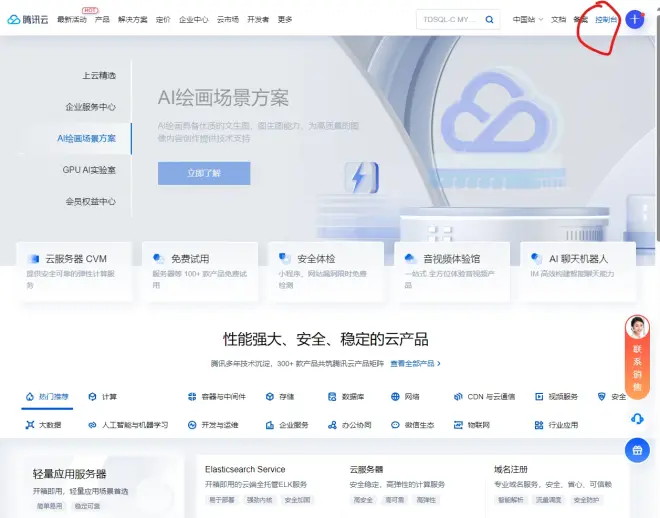Open the 云服务器 product card heading
This screenshot has width=660, height=518.
coord(366,469)
